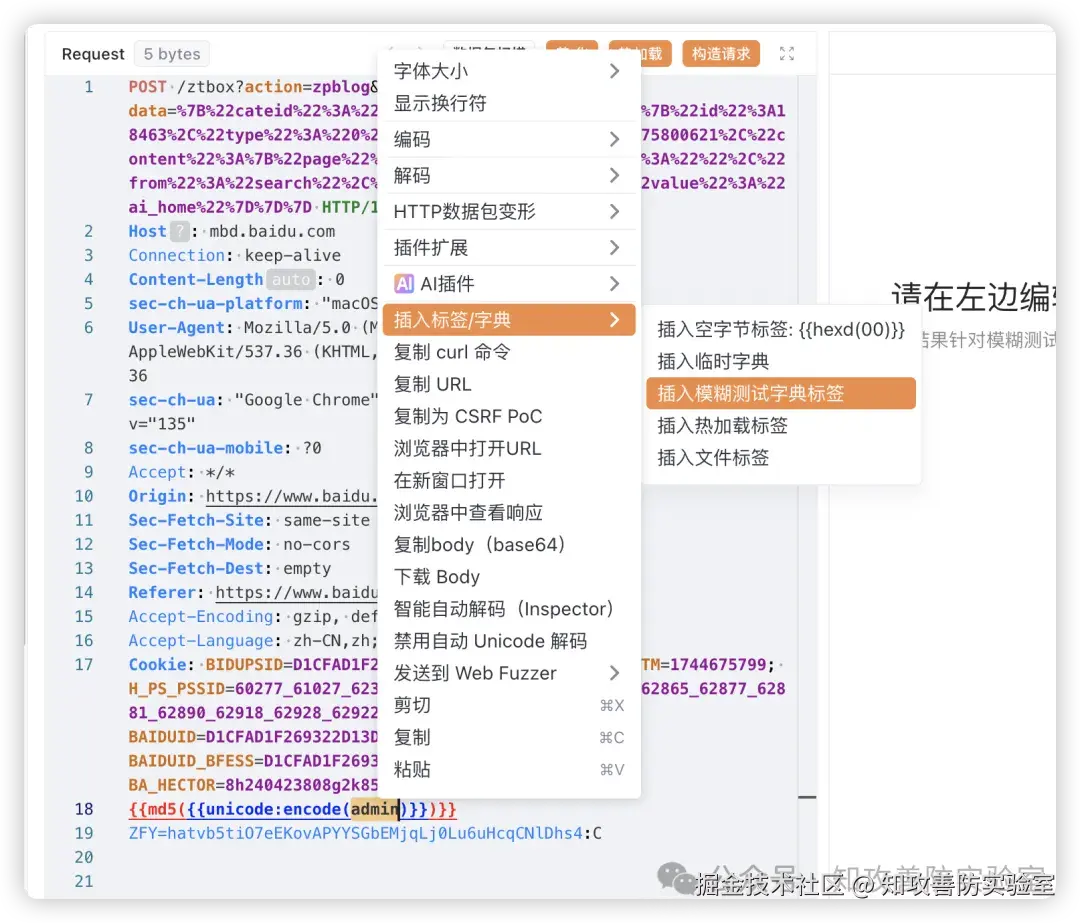Click the Referer header on line 14

pyautogui.click(x=162, y=592)
